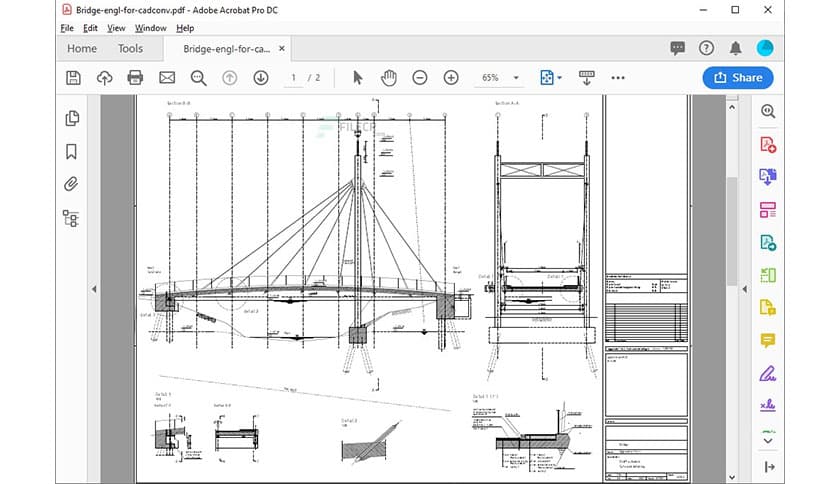Open the Edit menu
The image size is (836, 484).
coord(90,28)
